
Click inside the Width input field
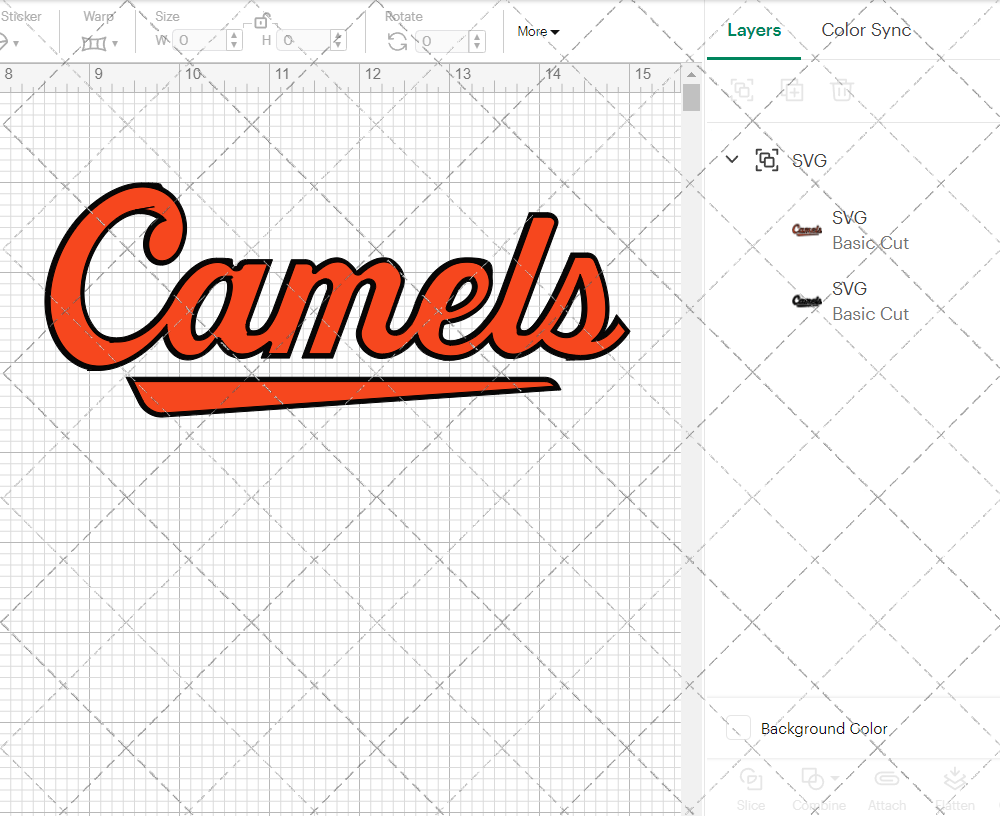200,40
